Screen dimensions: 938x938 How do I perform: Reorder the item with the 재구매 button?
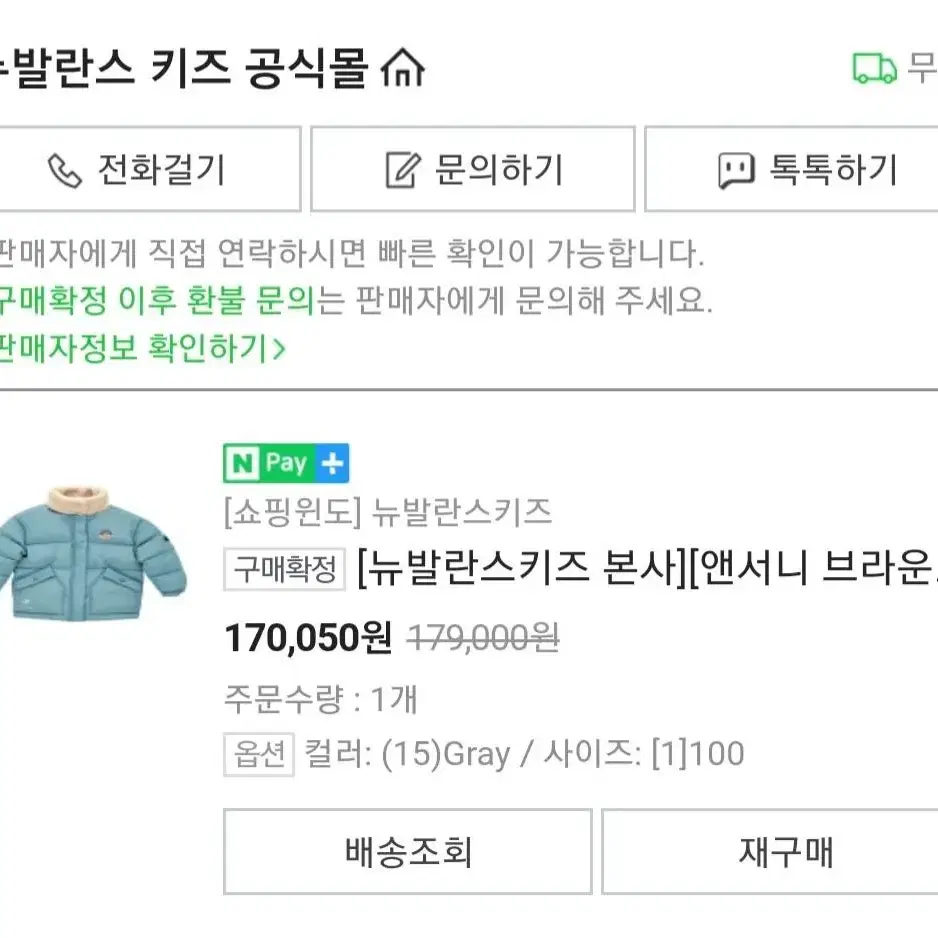coord(786,852)
